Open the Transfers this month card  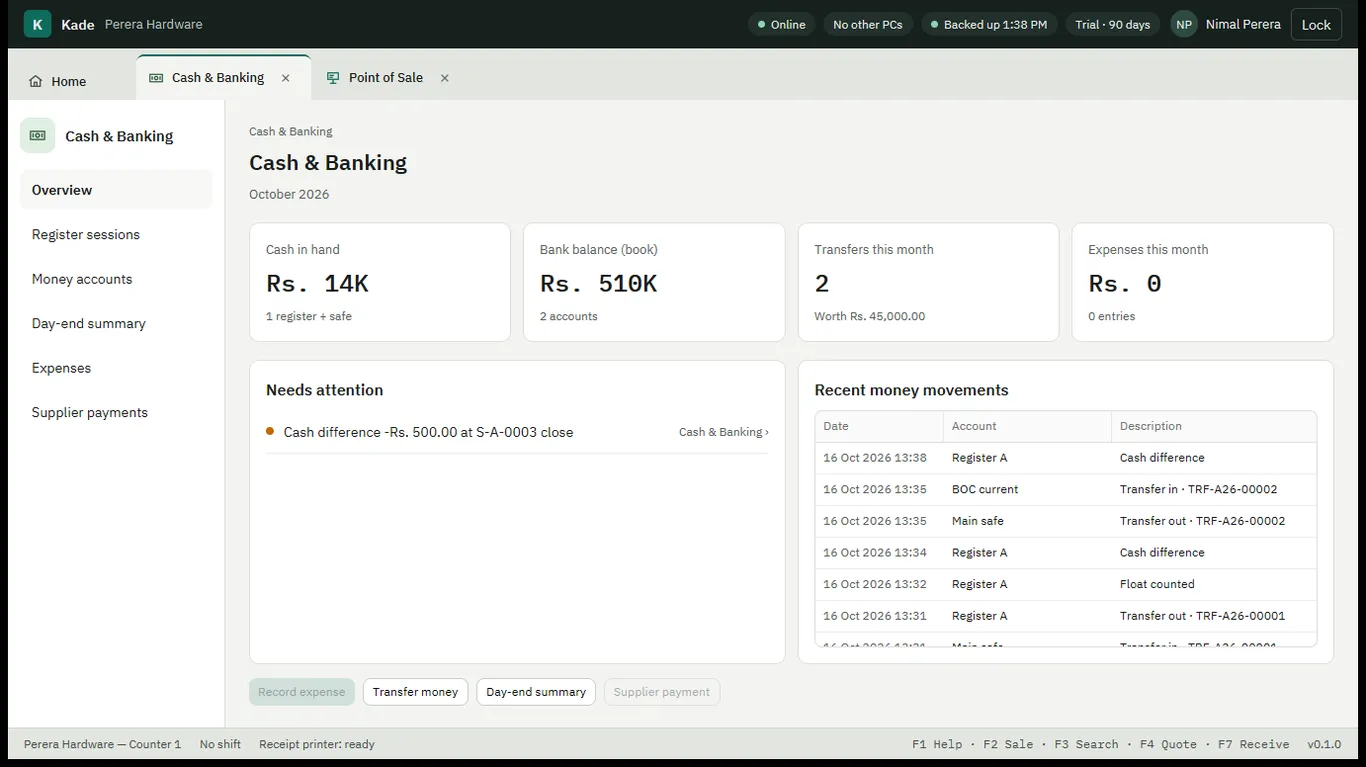point(928,282)
